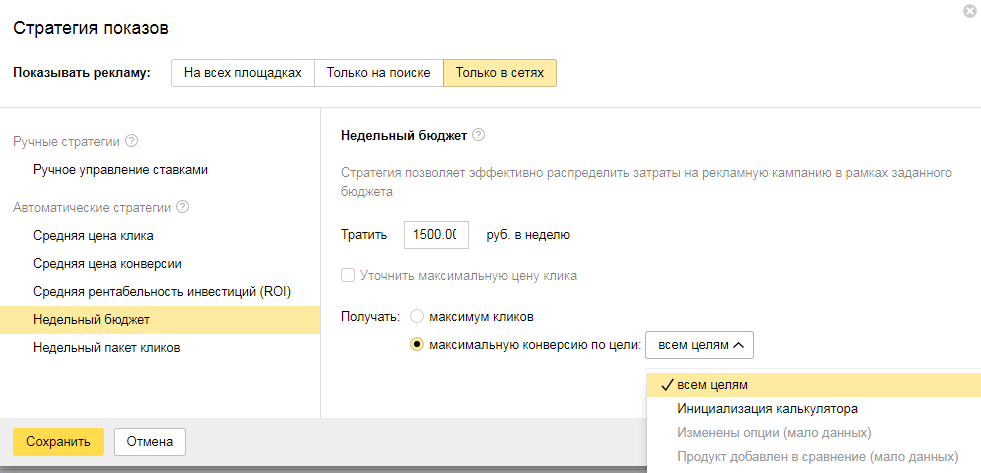The height and width of the screenshot is (473, 981).
Task: Switch to Только на поиске
Action: point(379,73)
